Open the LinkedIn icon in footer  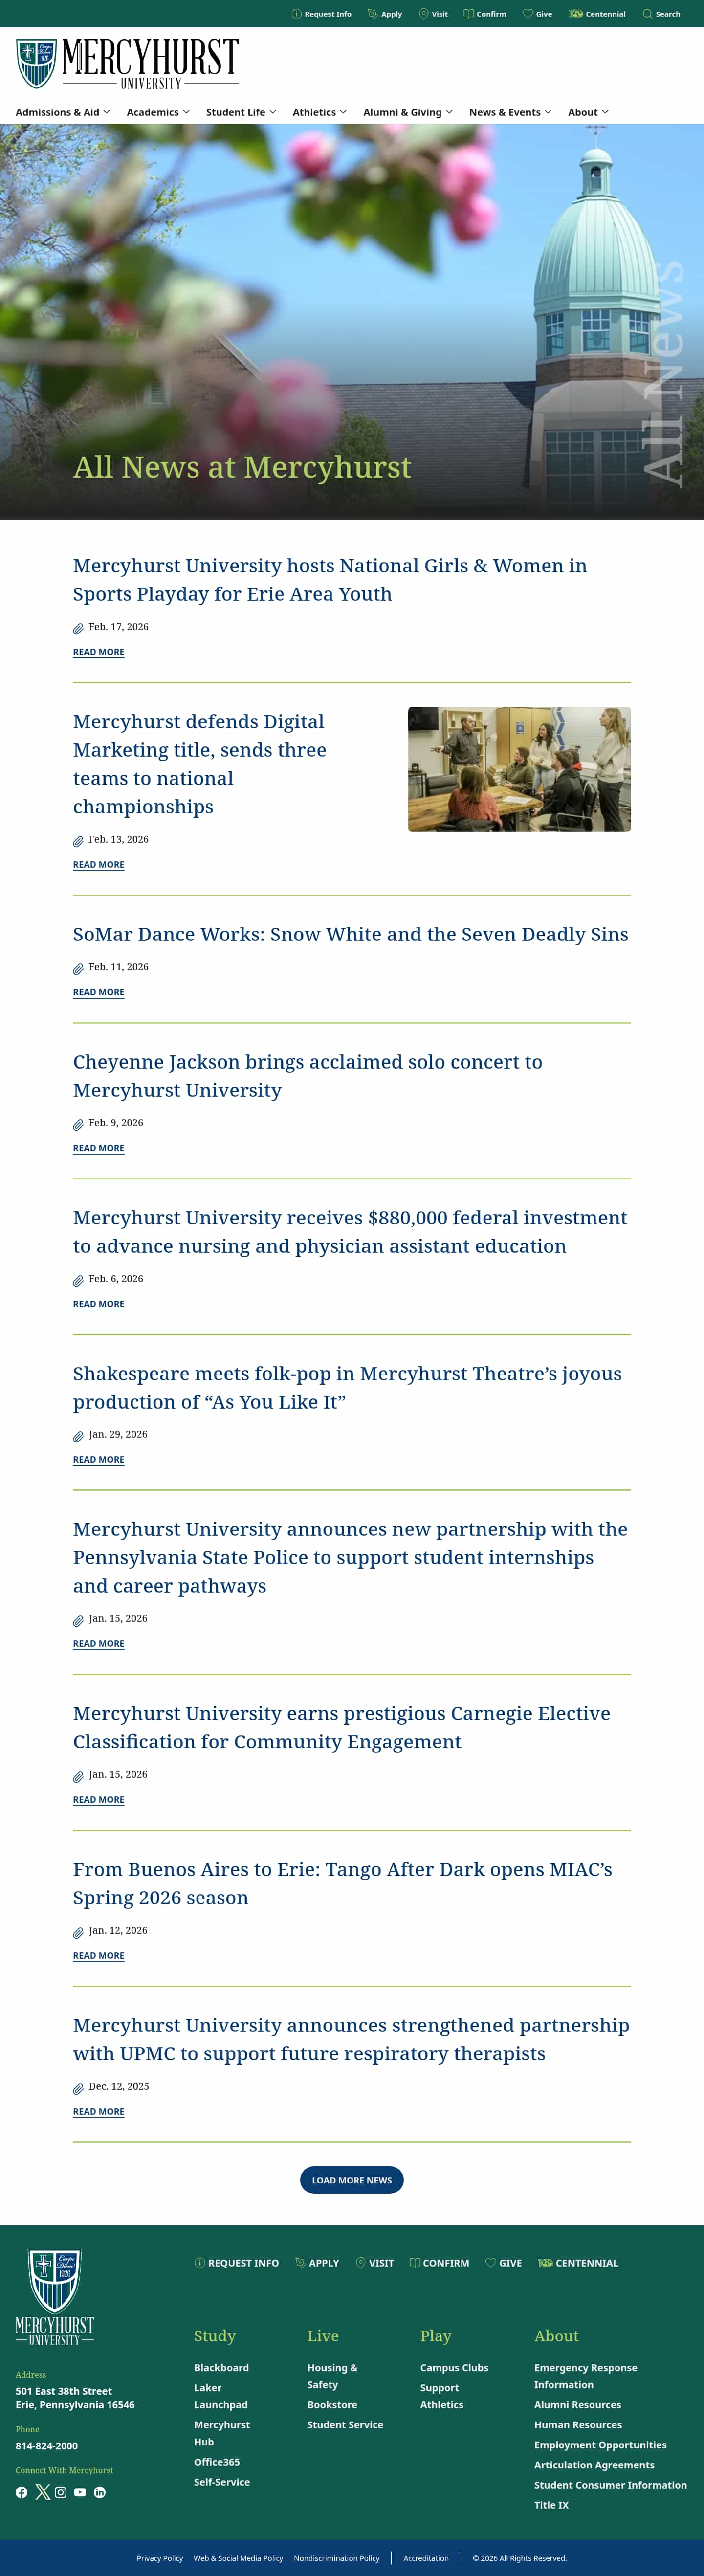(x=100, y=2492)
